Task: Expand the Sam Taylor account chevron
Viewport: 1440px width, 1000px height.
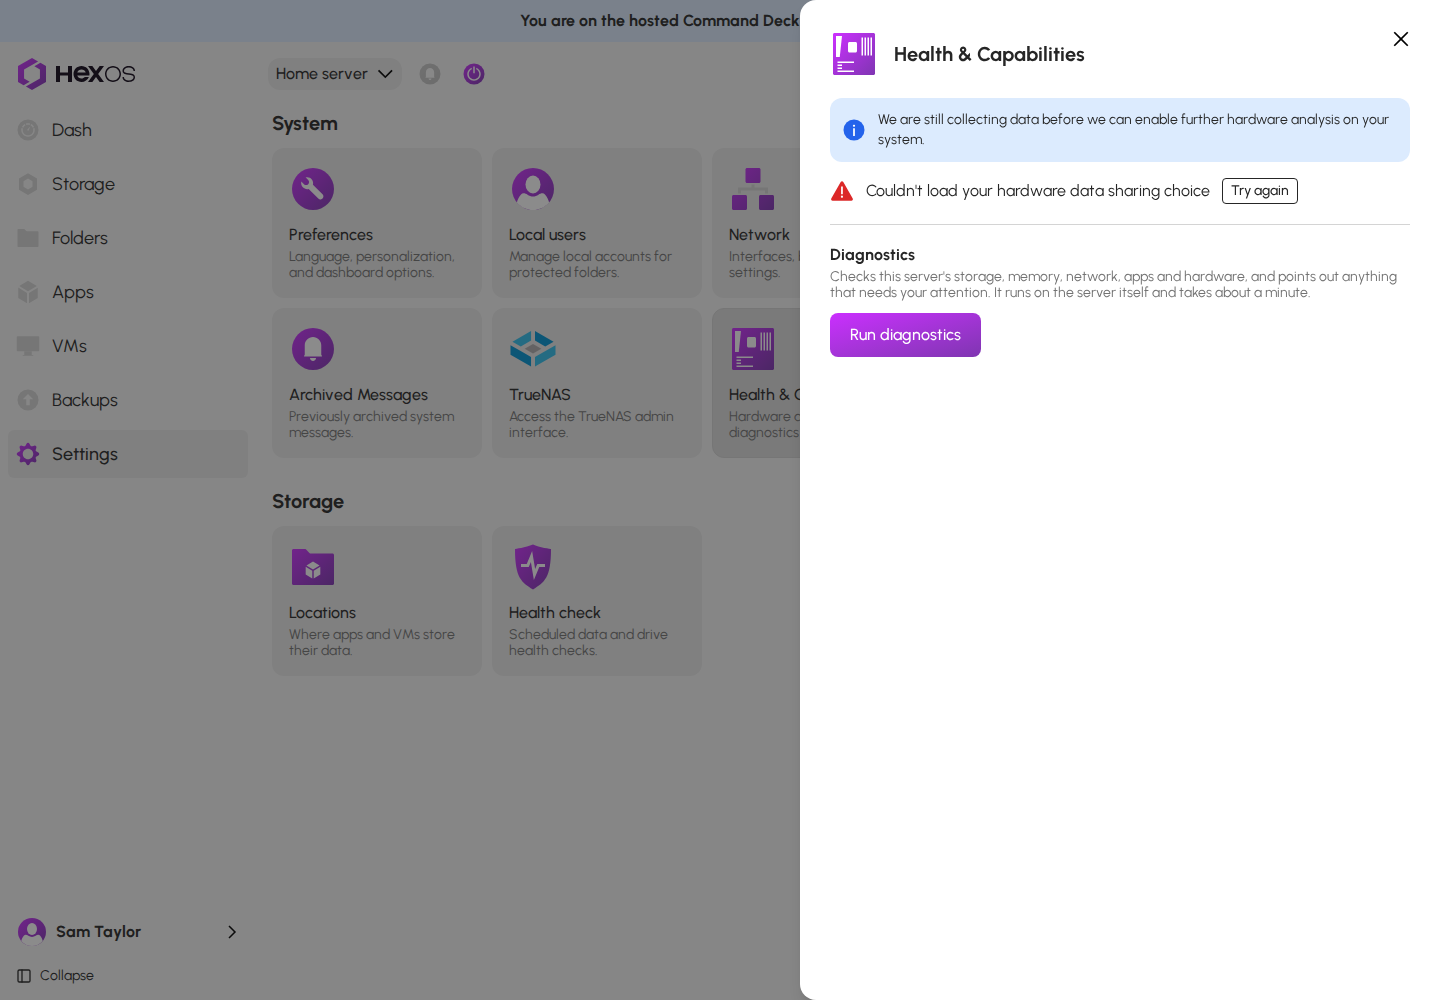Action: click(x=232, y=932)
